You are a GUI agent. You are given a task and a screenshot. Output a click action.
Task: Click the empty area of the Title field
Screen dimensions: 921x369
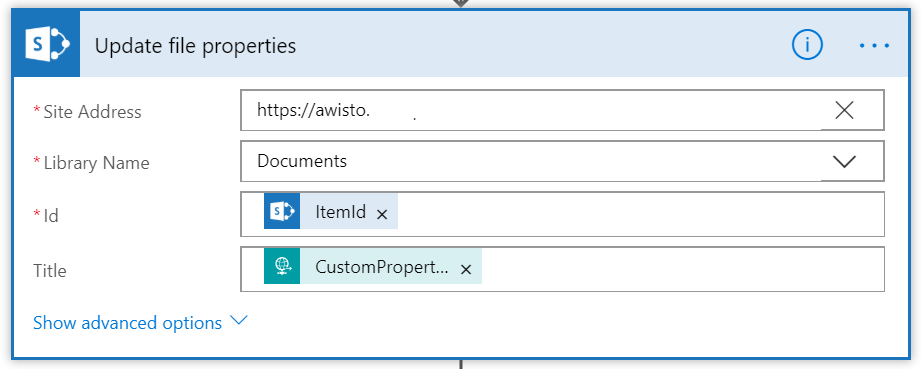pyautogui.click(x=681, y=269)
